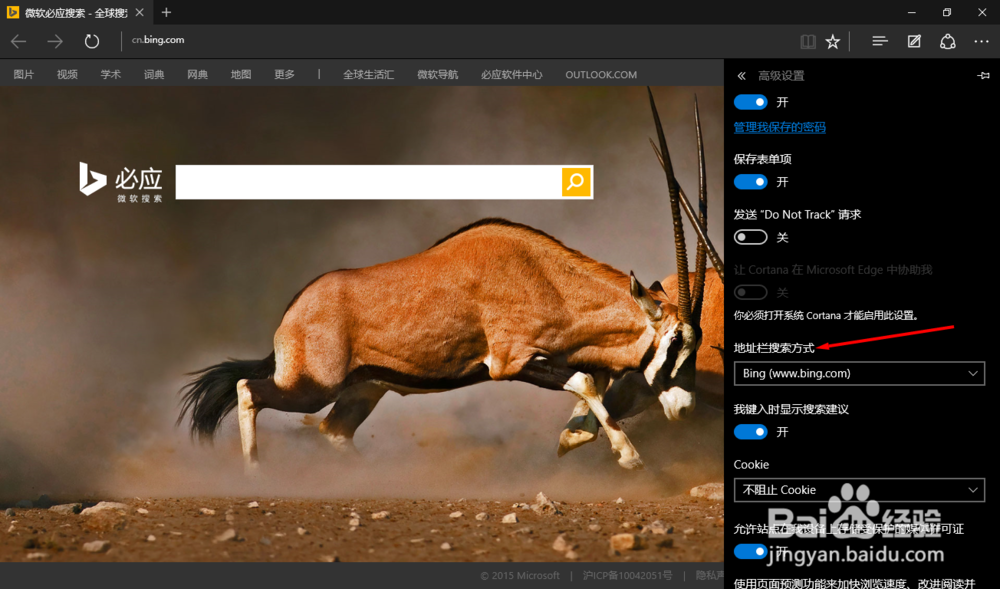Enable the Do Not Track toggle
1000x589 pixels.
click(x=750, y=237)
